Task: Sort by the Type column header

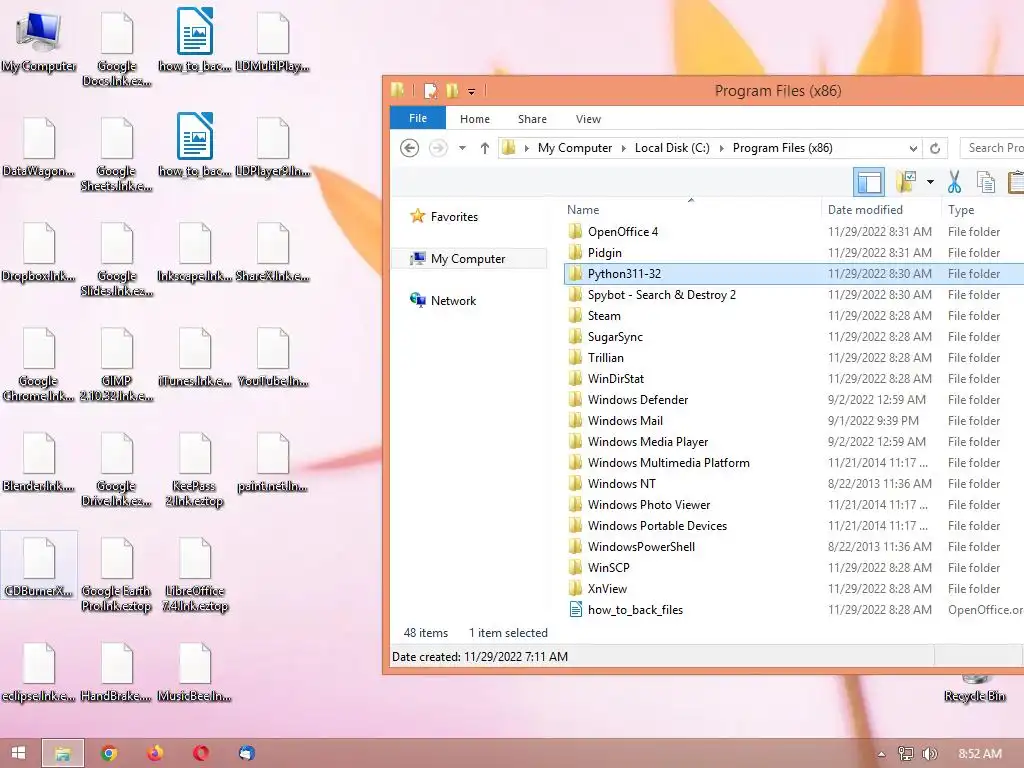Action: tap(983, 210)
